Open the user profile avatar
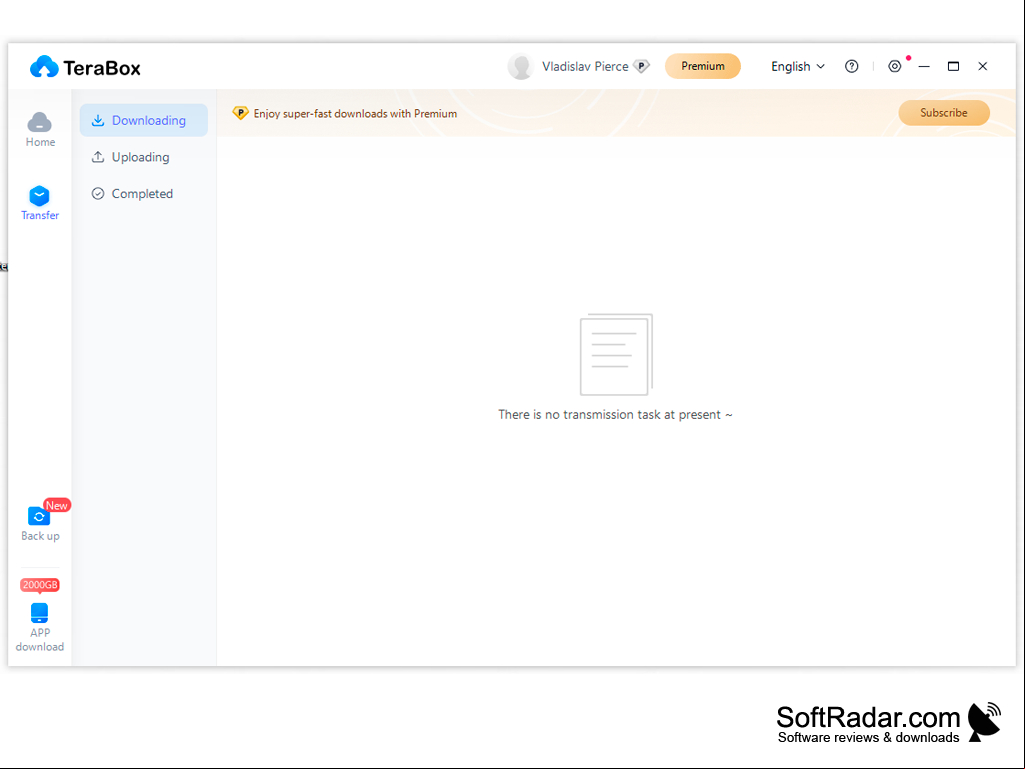This screenshot has width=1025, height=769. pyautogui.click(x=521, y=66)
